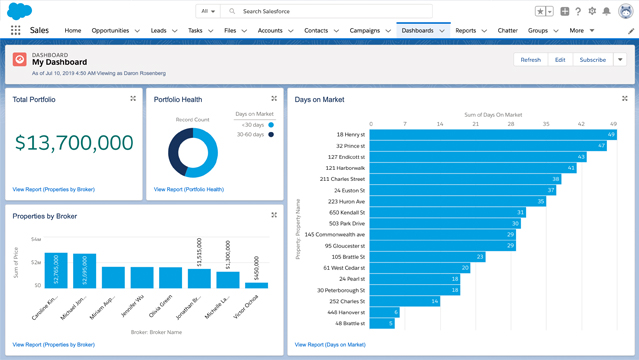
Task: Open the App Launcher grid icon
Action: point(15,30)
